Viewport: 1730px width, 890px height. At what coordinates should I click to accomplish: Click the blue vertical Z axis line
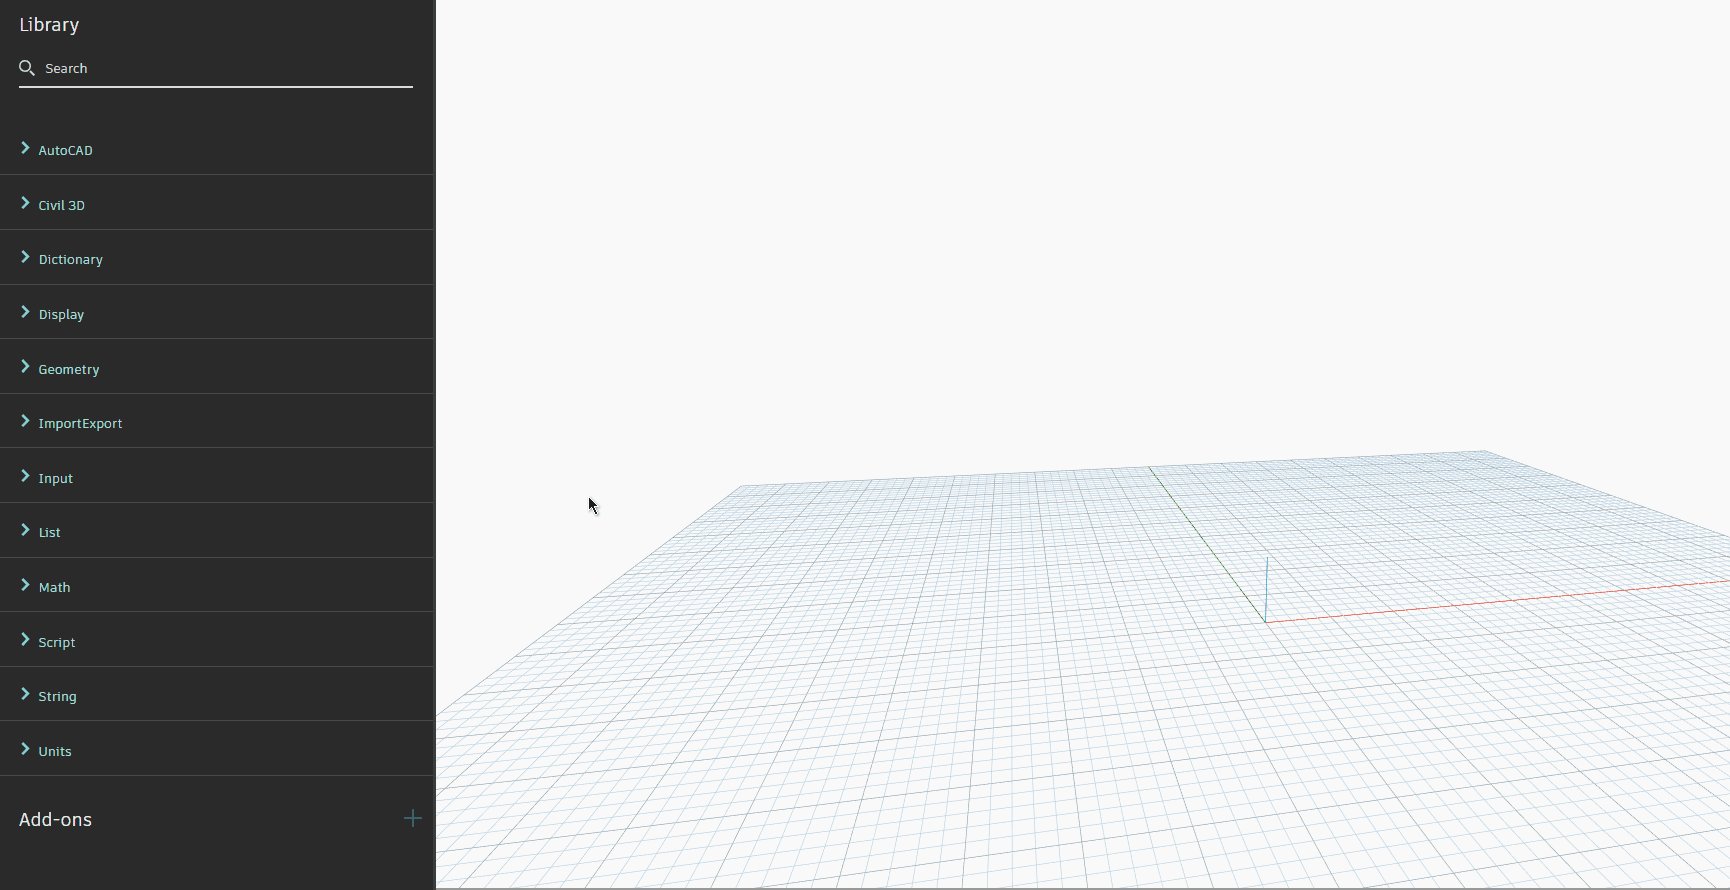coord(1266,590)
